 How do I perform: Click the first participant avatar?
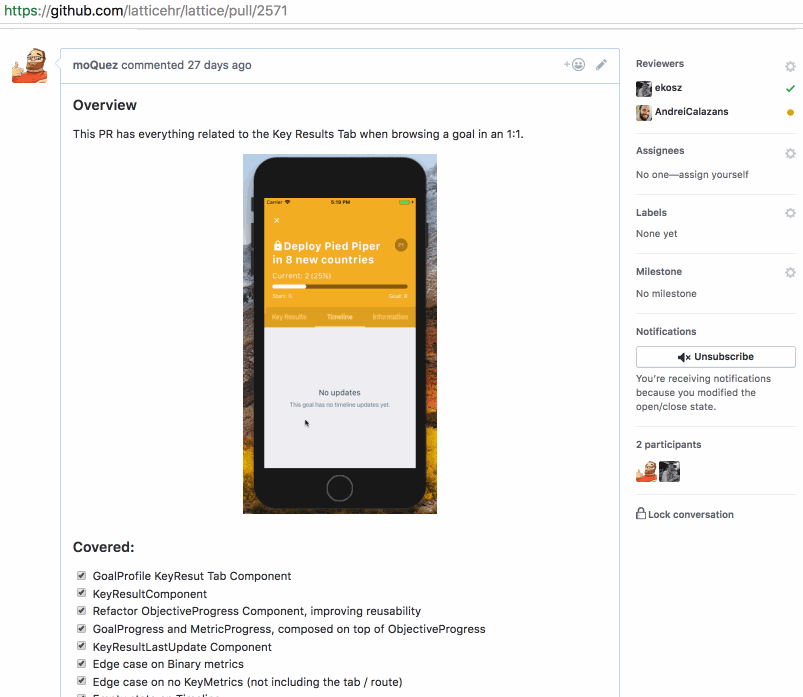pos(646,472)
